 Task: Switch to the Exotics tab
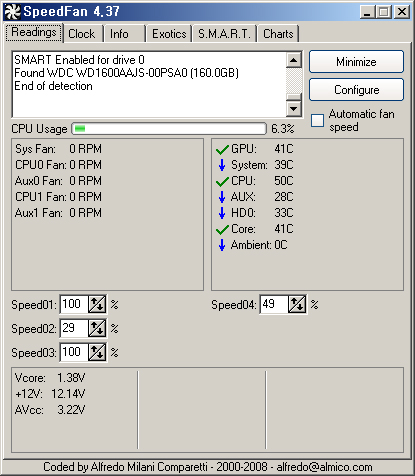(x=169, y=34)
